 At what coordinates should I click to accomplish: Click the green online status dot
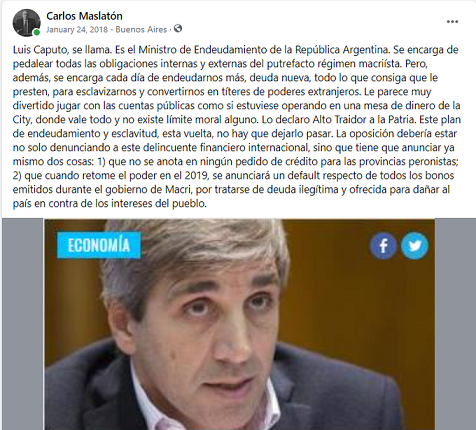click(37, 32)
